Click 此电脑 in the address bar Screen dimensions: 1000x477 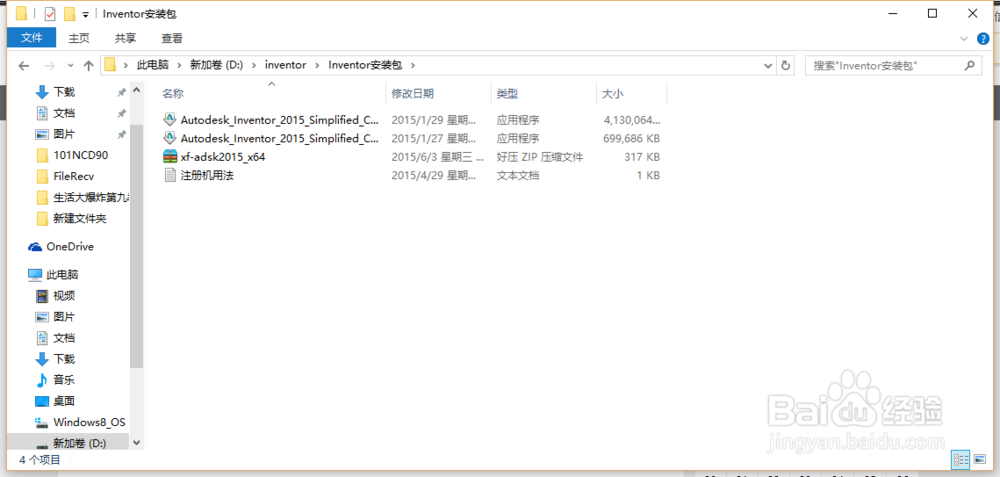point(153,65)
